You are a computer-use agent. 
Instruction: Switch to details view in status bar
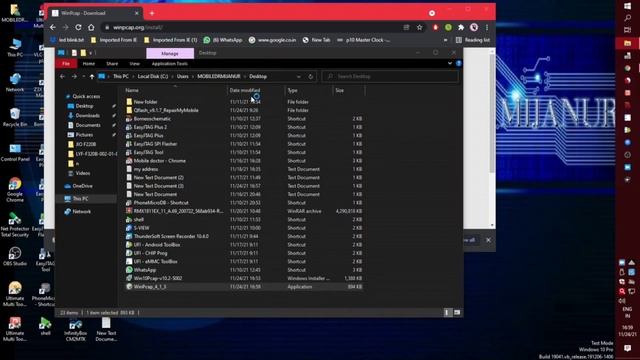click(447, 312)
